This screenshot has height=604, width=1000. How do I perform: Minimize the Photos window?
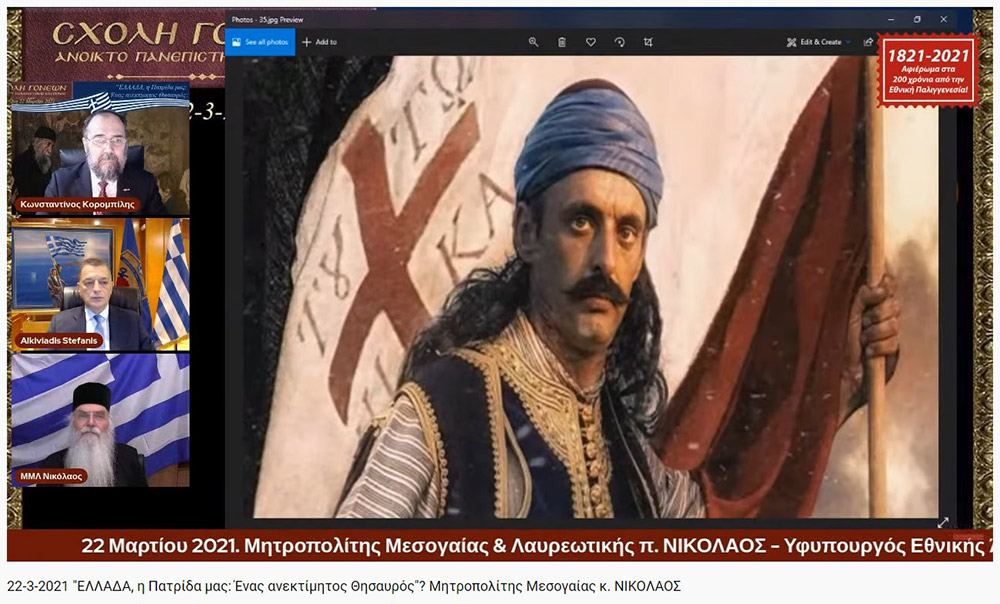[891, 19]
